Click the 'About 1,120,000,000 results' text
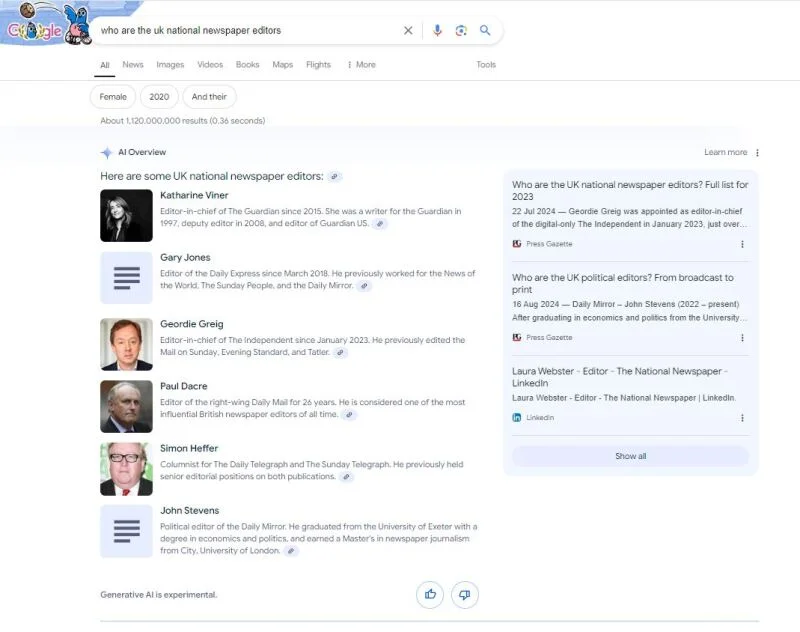The width and height of the screenshot is (800, 632). 183,121
